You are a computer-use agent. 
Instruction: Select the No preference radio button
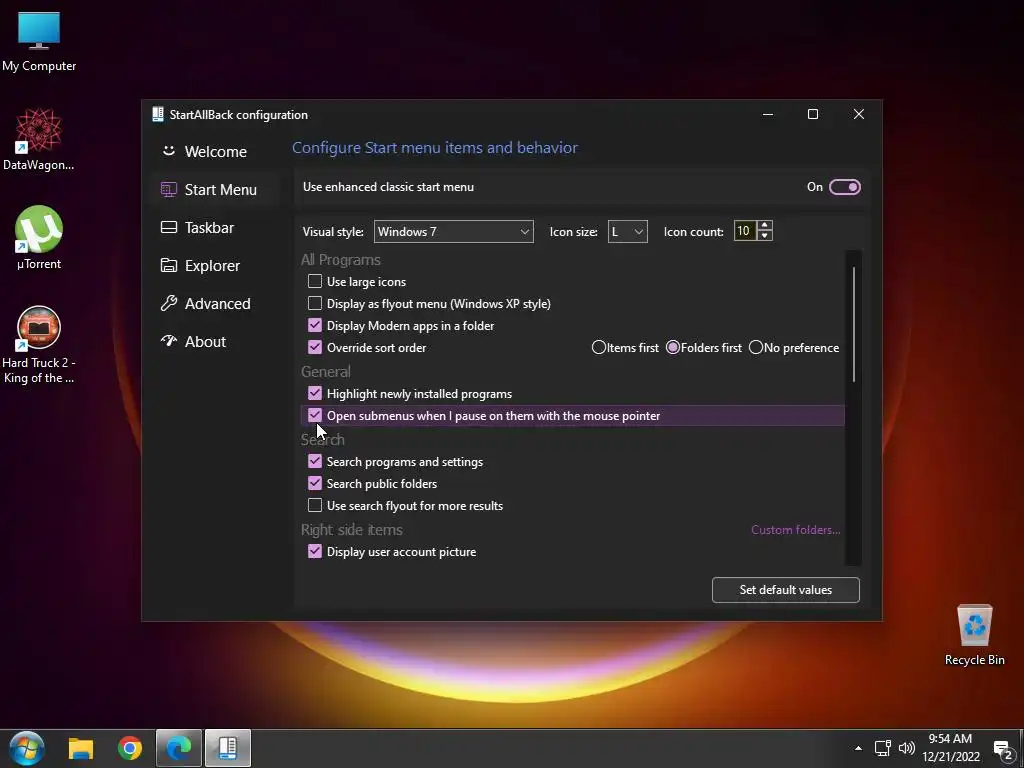click(756, 347)
